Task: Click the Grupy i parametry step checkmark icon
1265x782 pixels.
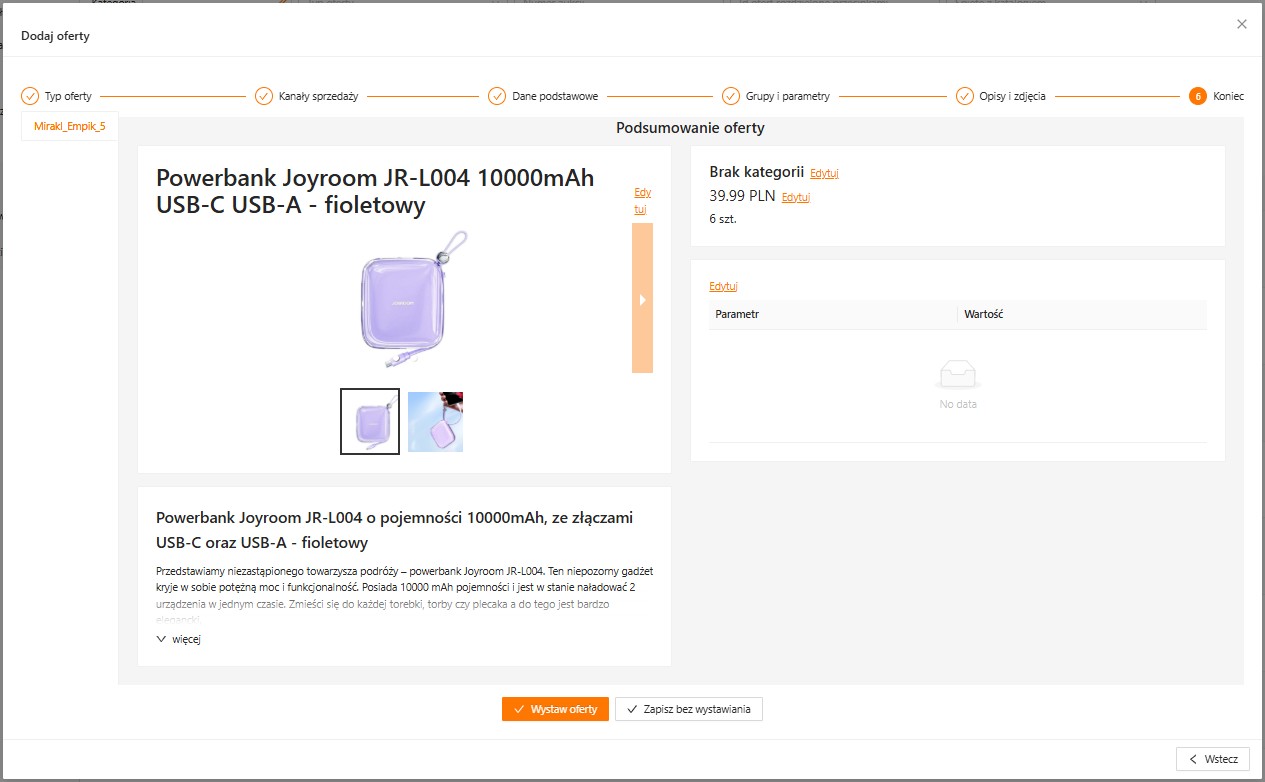Action: [731, 96]
